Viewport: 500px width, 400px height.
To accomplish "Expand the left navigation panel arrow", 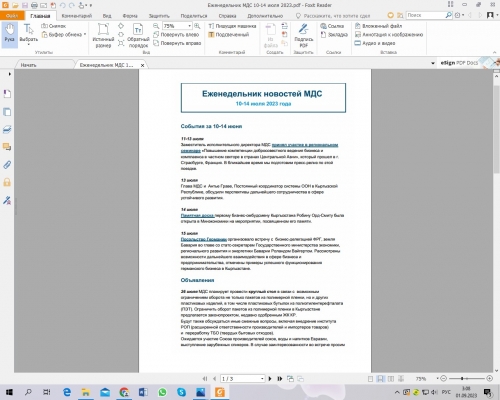I will pos(10,74).
